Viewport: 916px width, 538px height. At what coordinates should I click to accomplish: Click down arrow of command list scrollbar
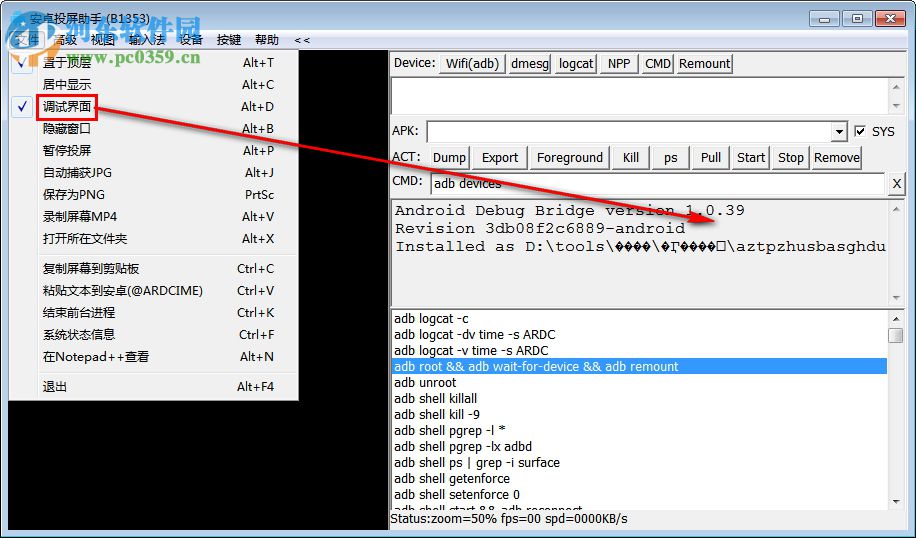[896, 501]
